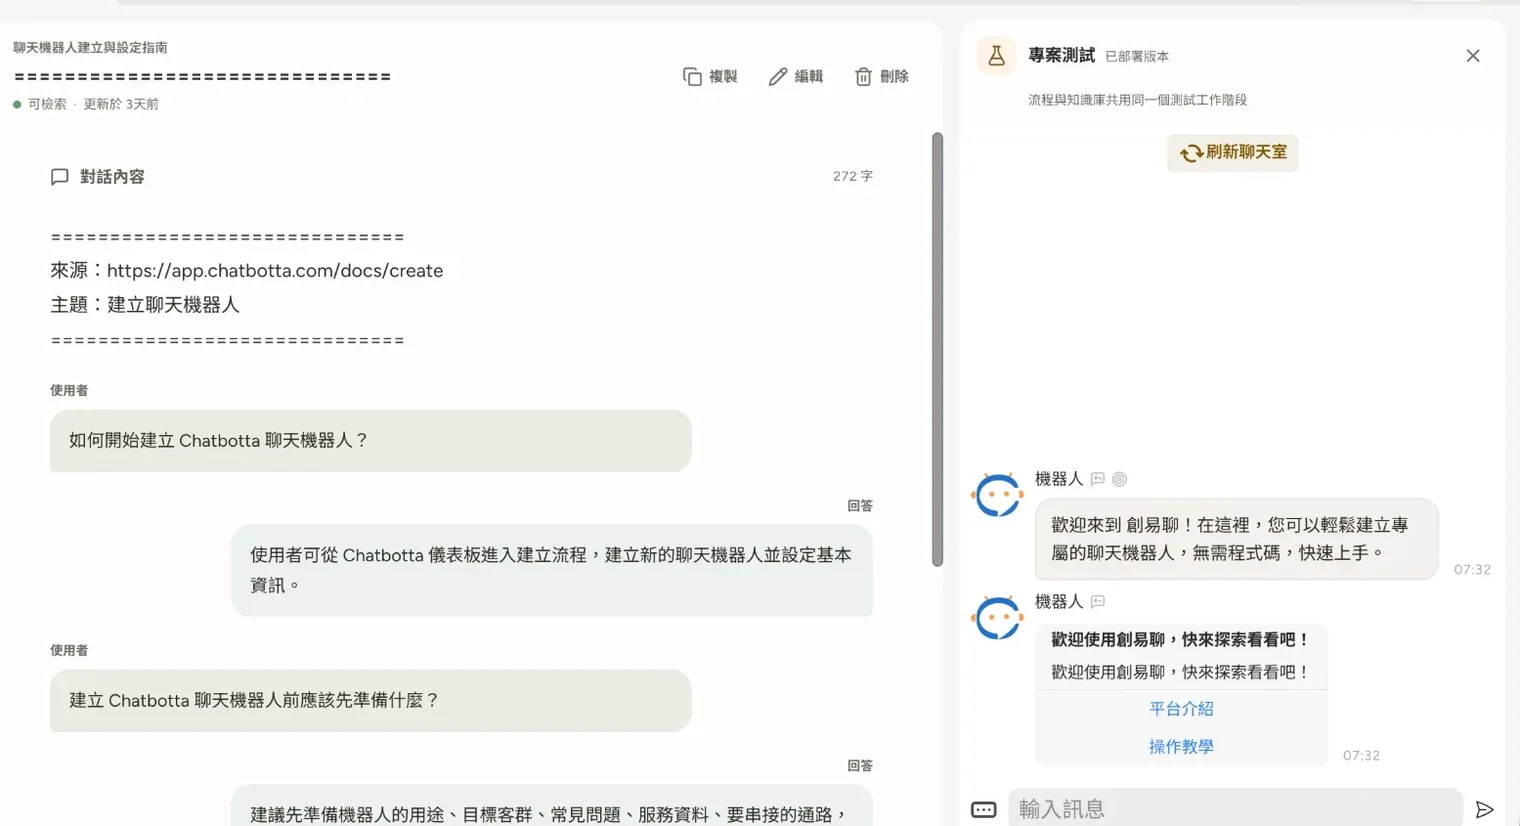Click the 主題：建立聊天機器人 line
The width and height of the screenshot is (1520, 826).
click(145, 305)
